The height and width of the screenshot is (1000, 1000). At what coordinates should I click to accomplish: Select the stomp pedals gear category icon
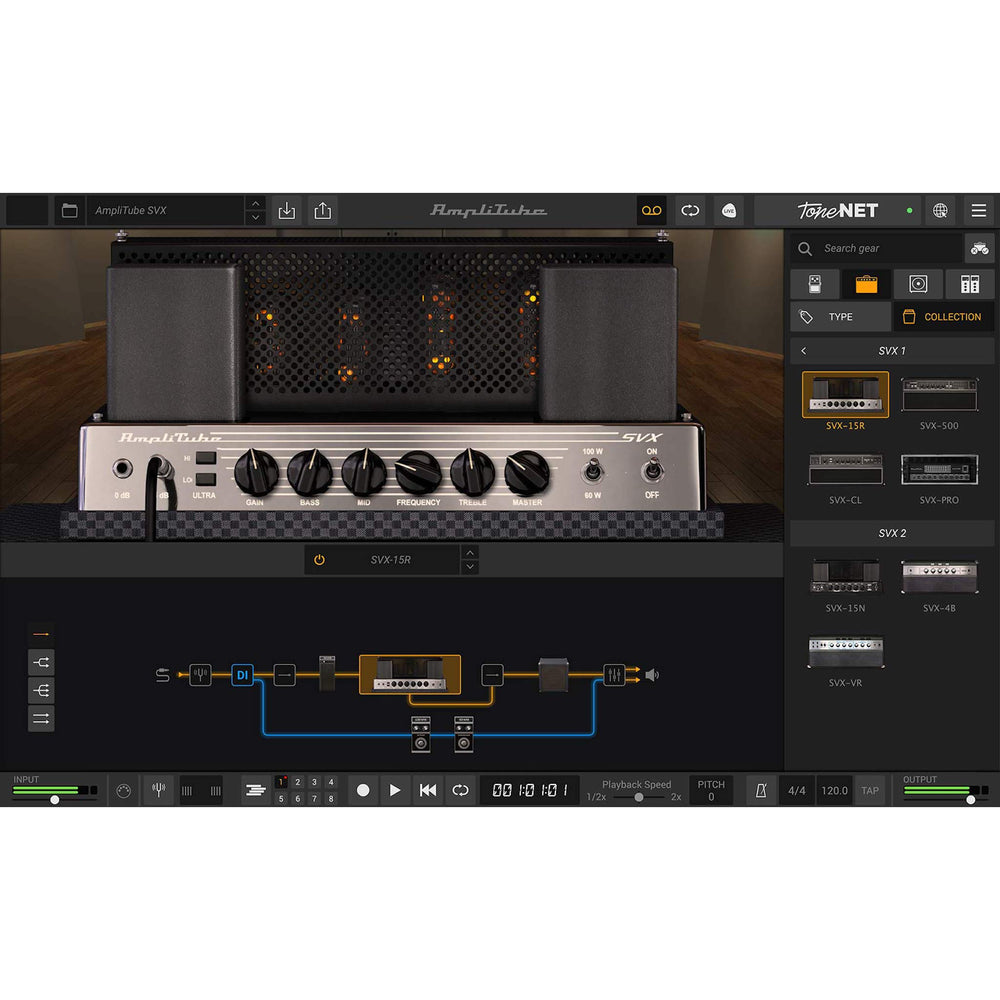click(815, 284)
